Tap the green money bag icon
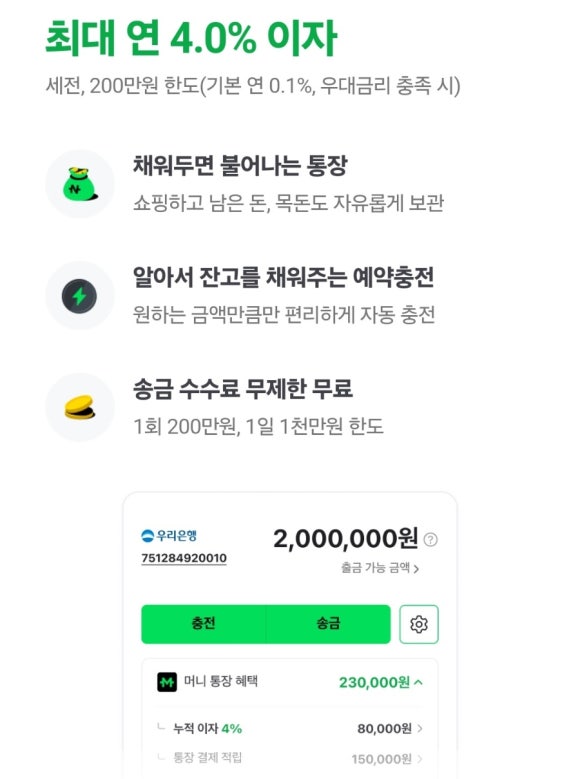Screen dimensions: 580x779 pyautogui.click(x=80, y=184)
